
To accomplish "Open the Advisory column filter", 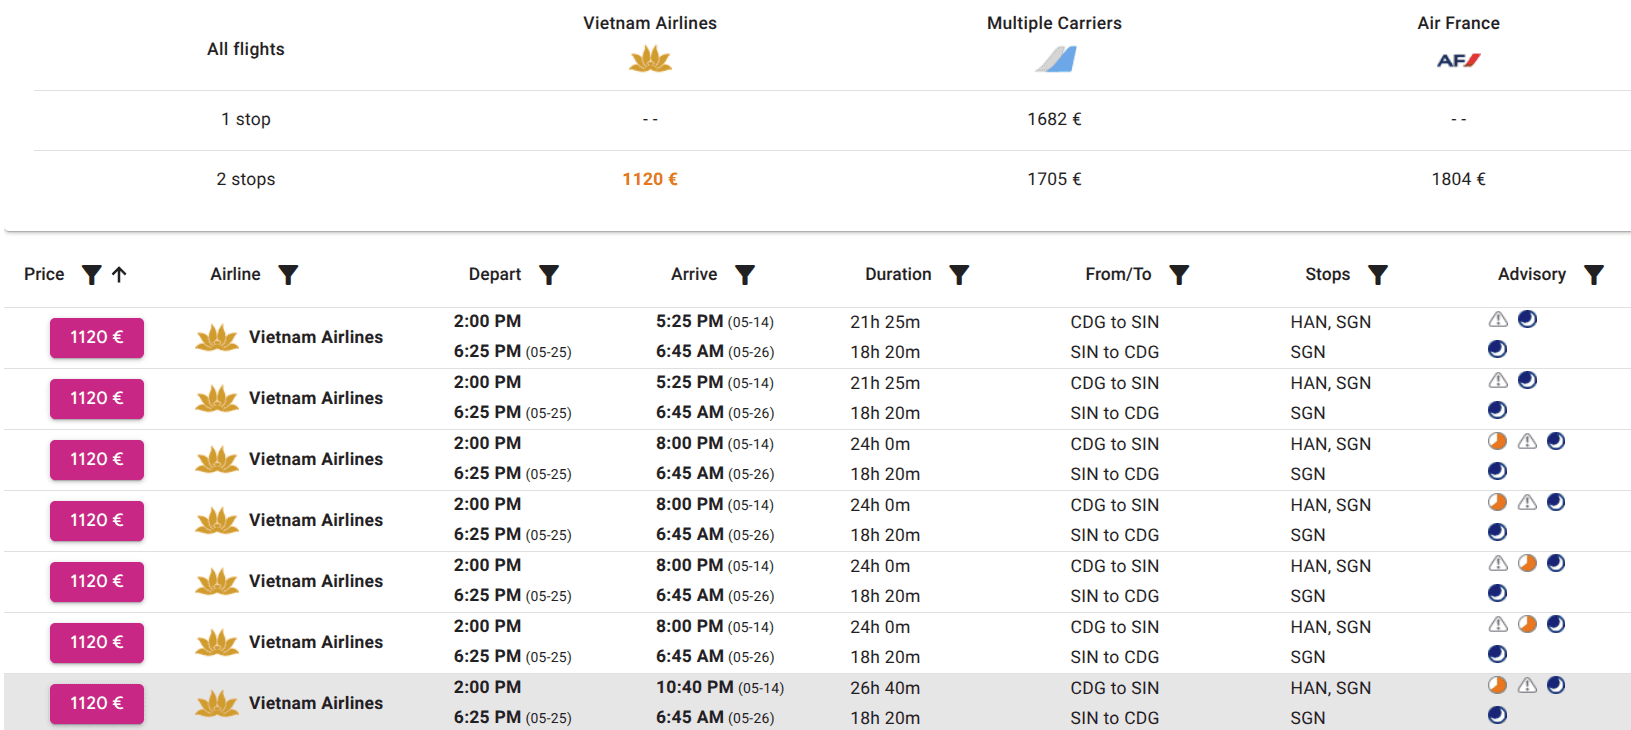I will 1594,275.
